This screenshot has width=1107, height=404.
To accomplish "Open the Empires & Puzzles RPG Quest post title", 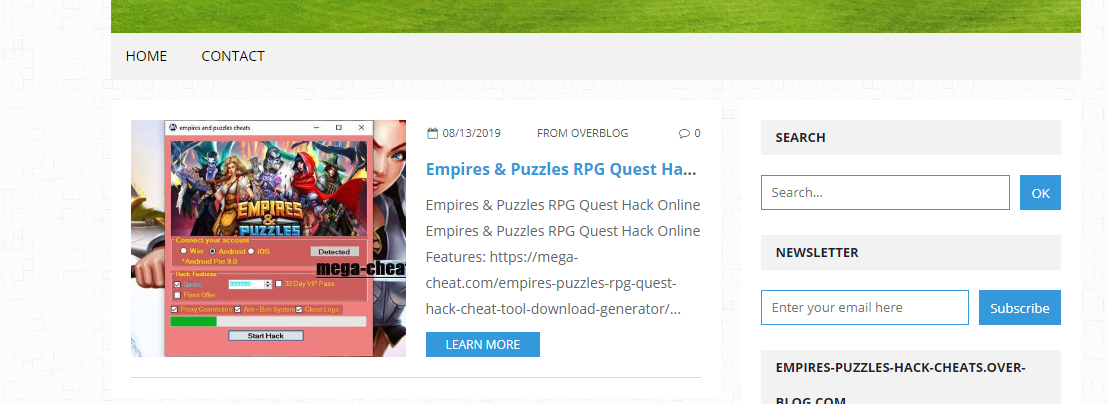I will (561, 170).
